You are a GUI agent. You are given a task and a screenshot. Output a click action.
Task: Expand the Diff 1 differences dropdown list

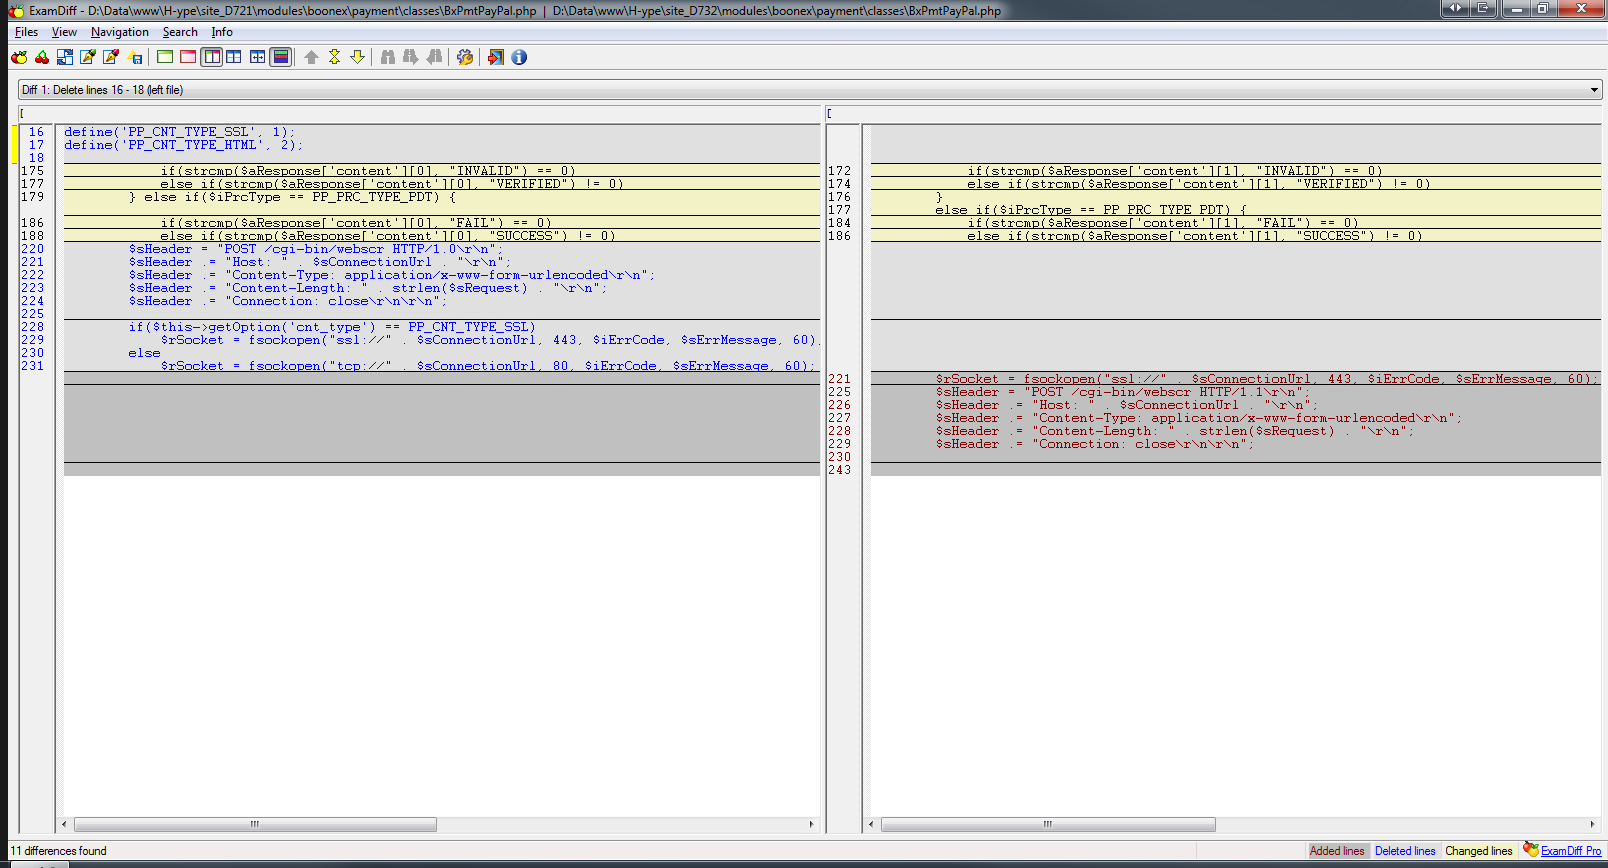(1594, 90)
